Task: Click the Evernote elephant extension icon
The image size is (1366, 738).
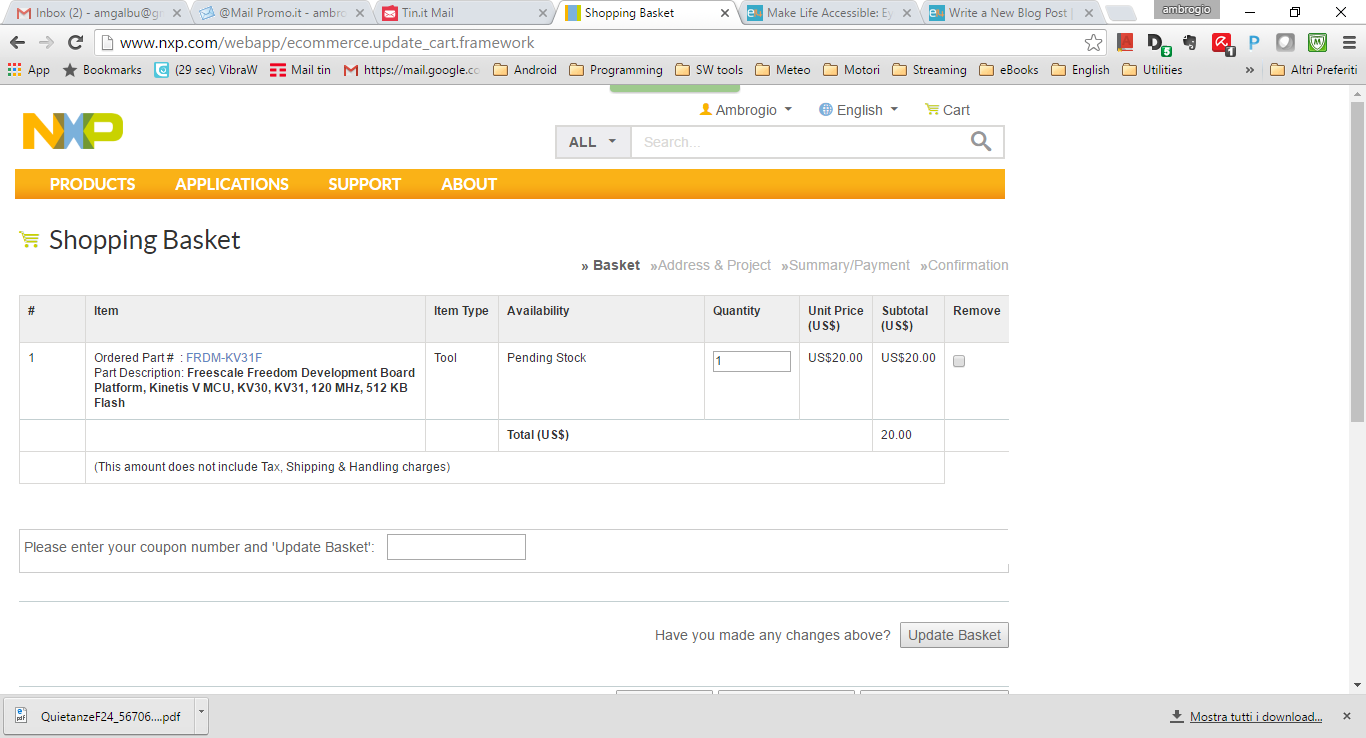Action: coord(1189,43)
